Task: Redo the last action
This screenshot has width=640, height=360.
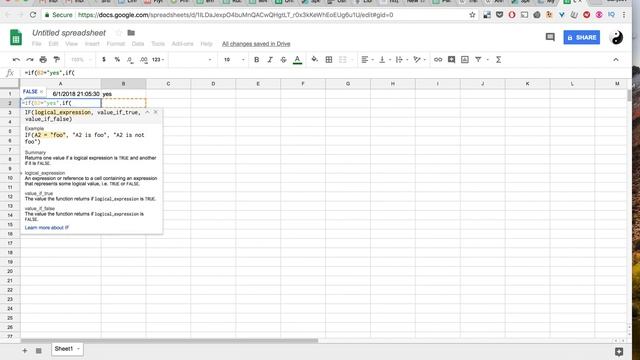Action: point(30,60)
